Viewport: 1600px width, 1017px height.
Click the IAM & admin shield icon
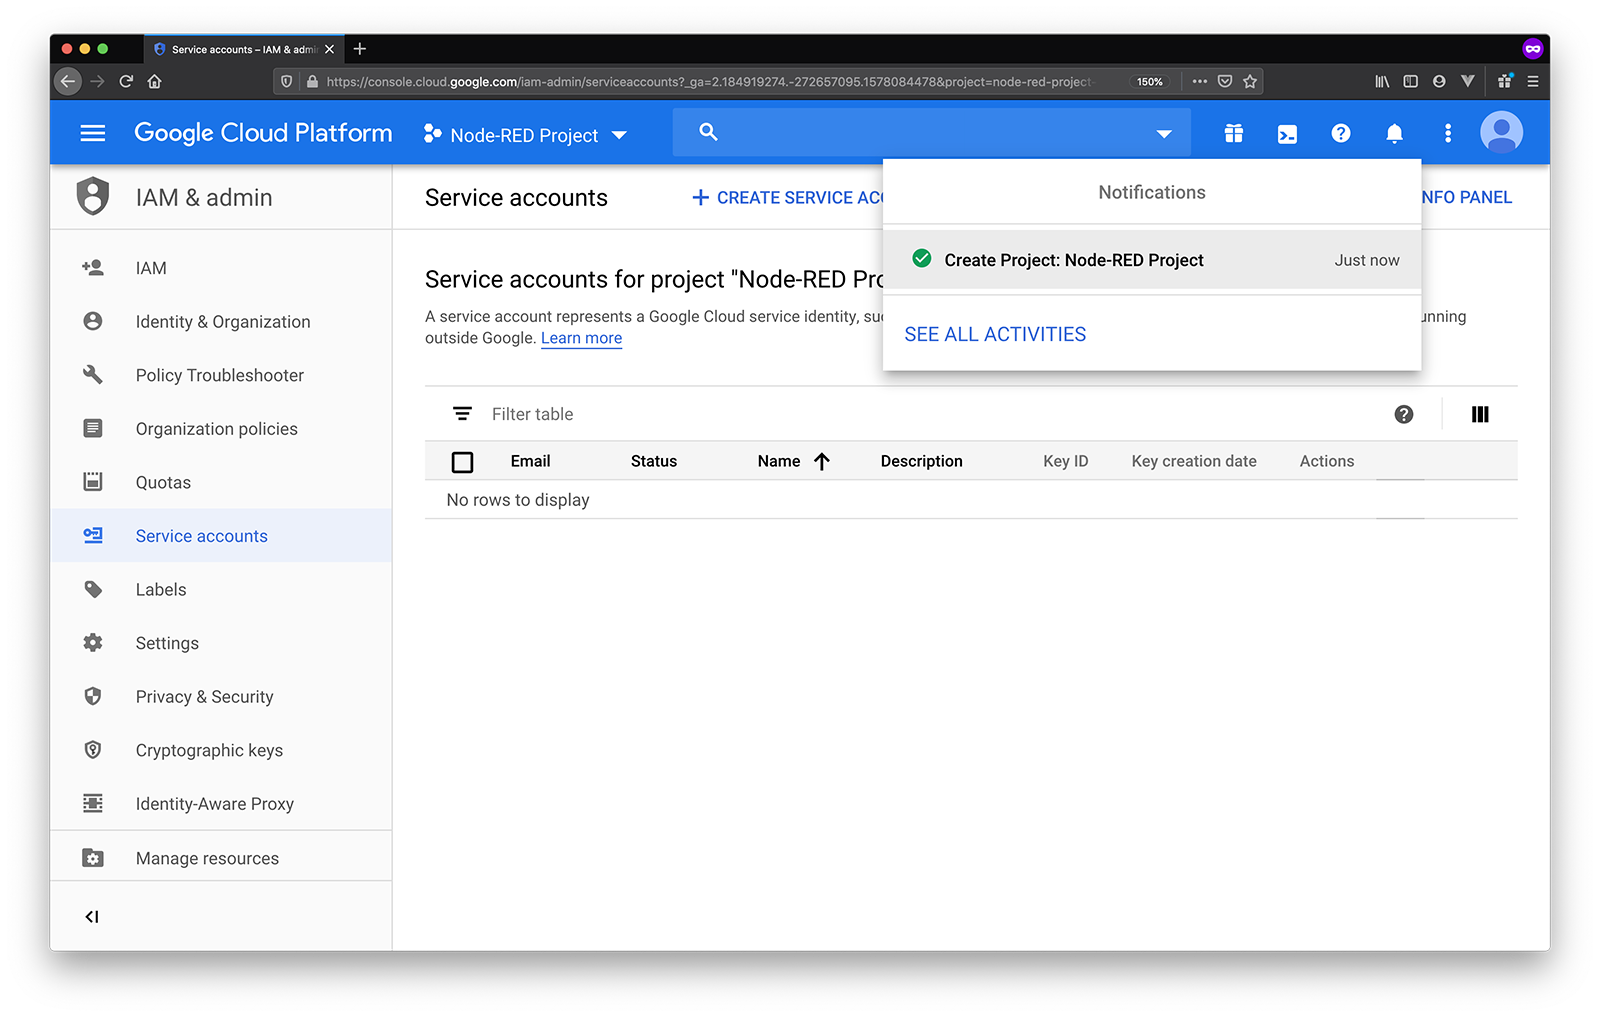pyautogui.click(x=93, y=196)
